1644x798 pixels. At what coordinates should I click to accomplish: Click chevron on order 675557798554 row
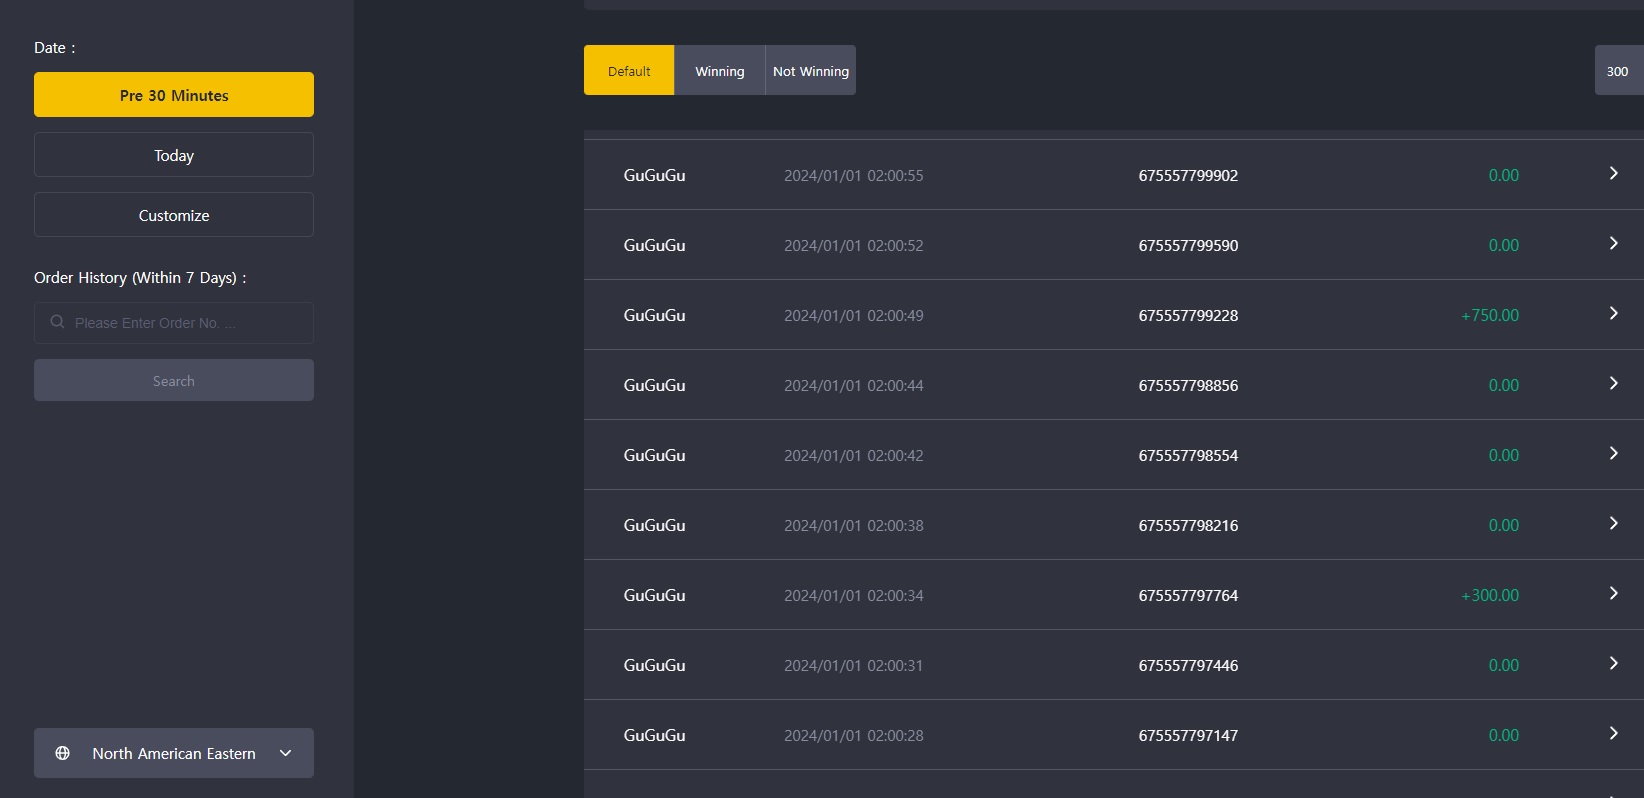pyautogui.click(x=1613, y=453)
